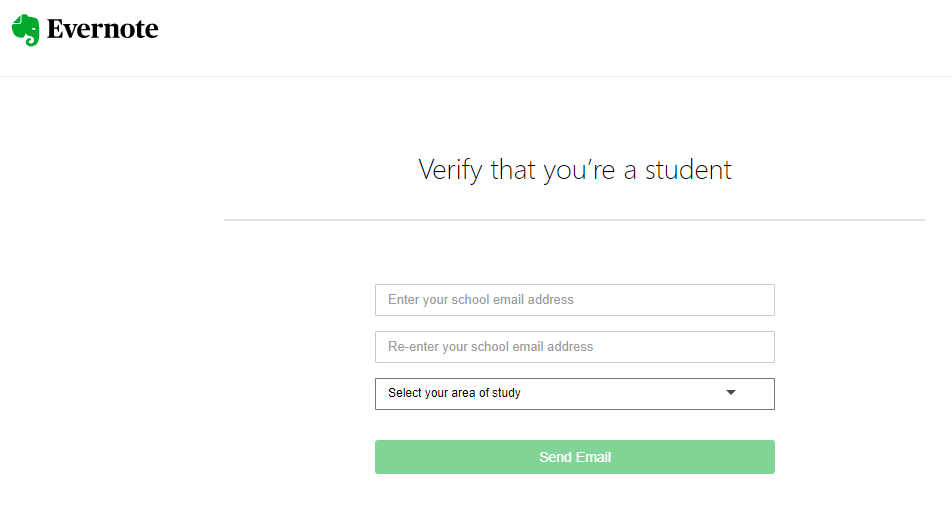Focus the re-enter school email field
The height and width of the screenshot is (508, 952).
point(574,347)
